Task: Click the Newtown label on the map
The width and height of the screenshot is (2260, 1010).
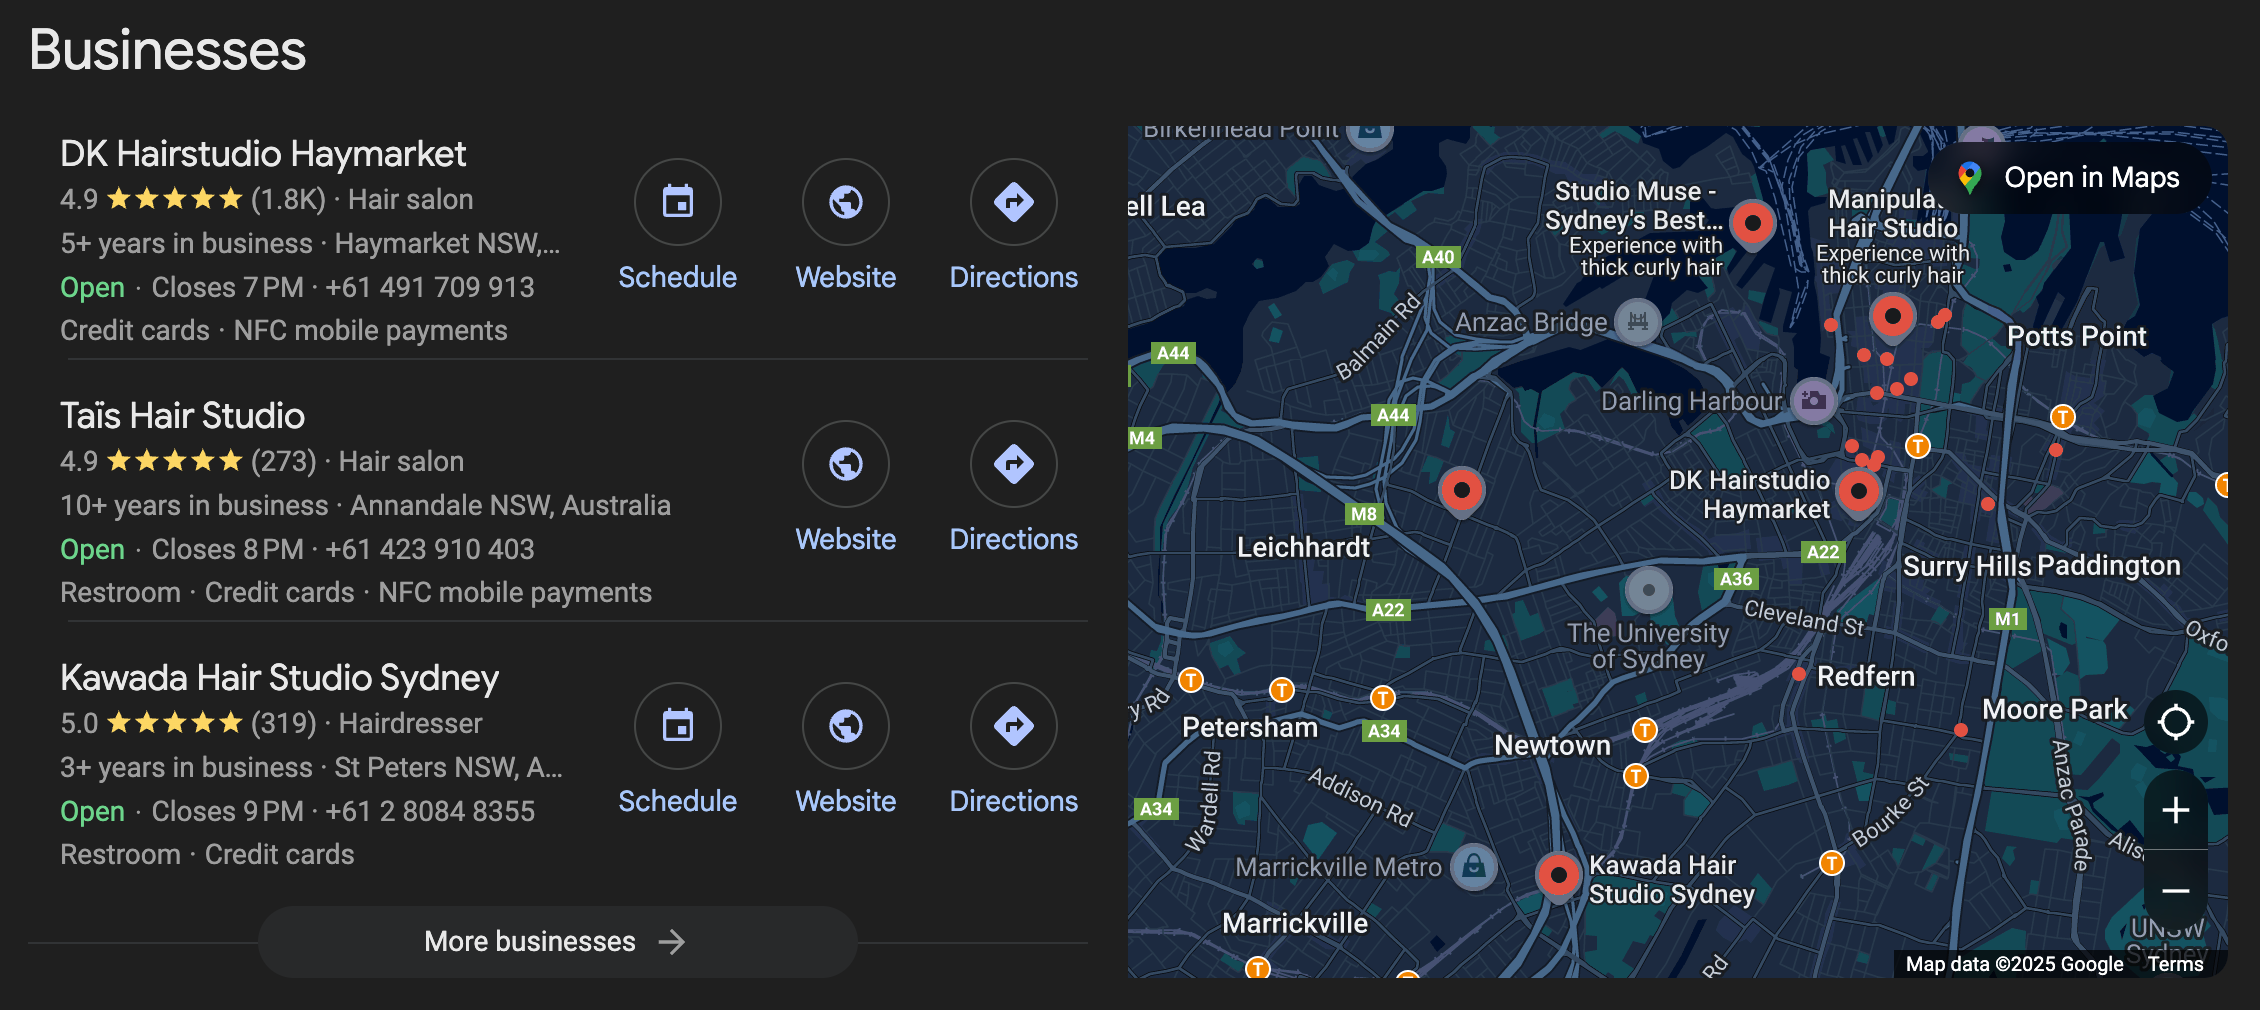Action: (x=1552, y=745)
